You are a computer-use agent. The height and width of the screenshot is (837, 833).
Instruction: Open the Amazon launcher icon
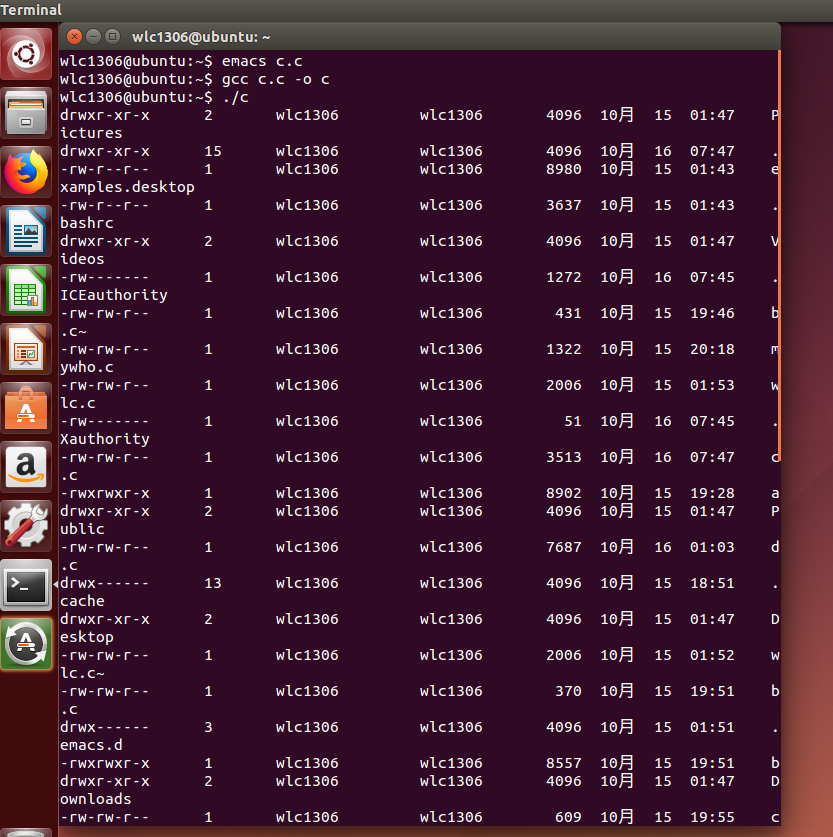(x=26, y=467)
